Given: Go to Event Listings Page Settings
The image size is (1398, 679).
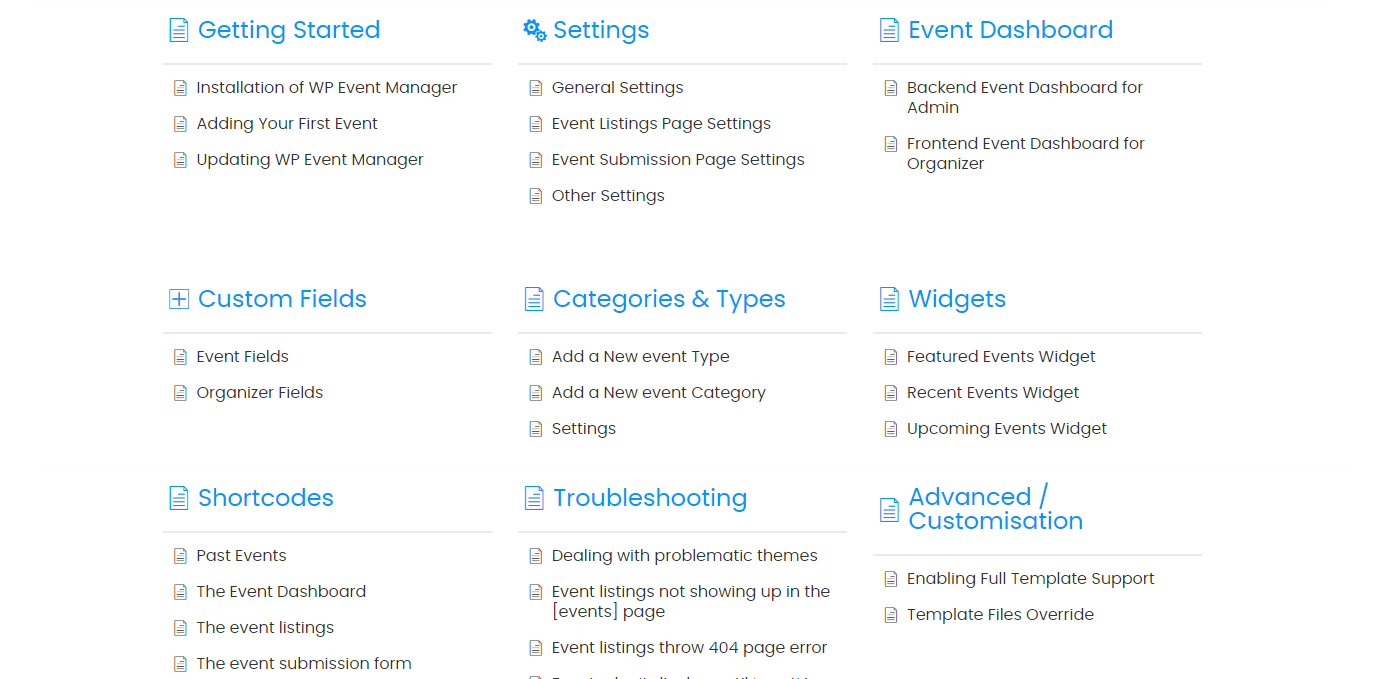Looking at the screenshot, I should [661, 124].
